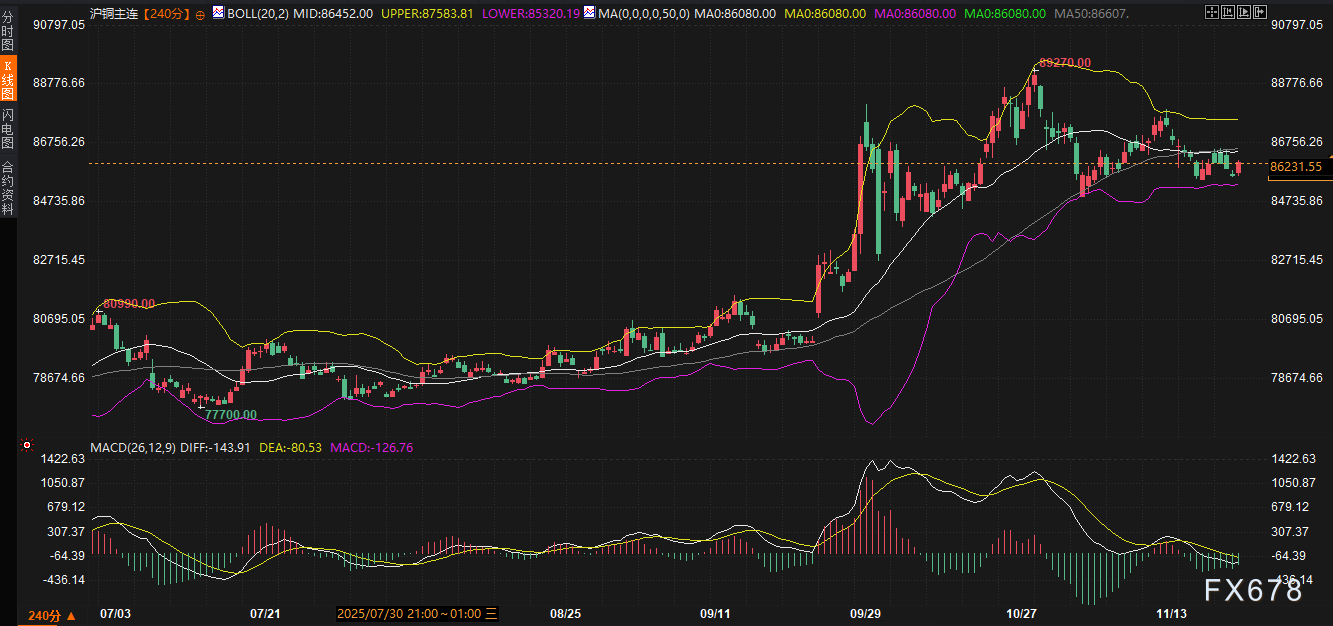Click the orange crosshair icon beside 【240分】
Screen dimensions: 1333x626
click(x=201, y=14)
